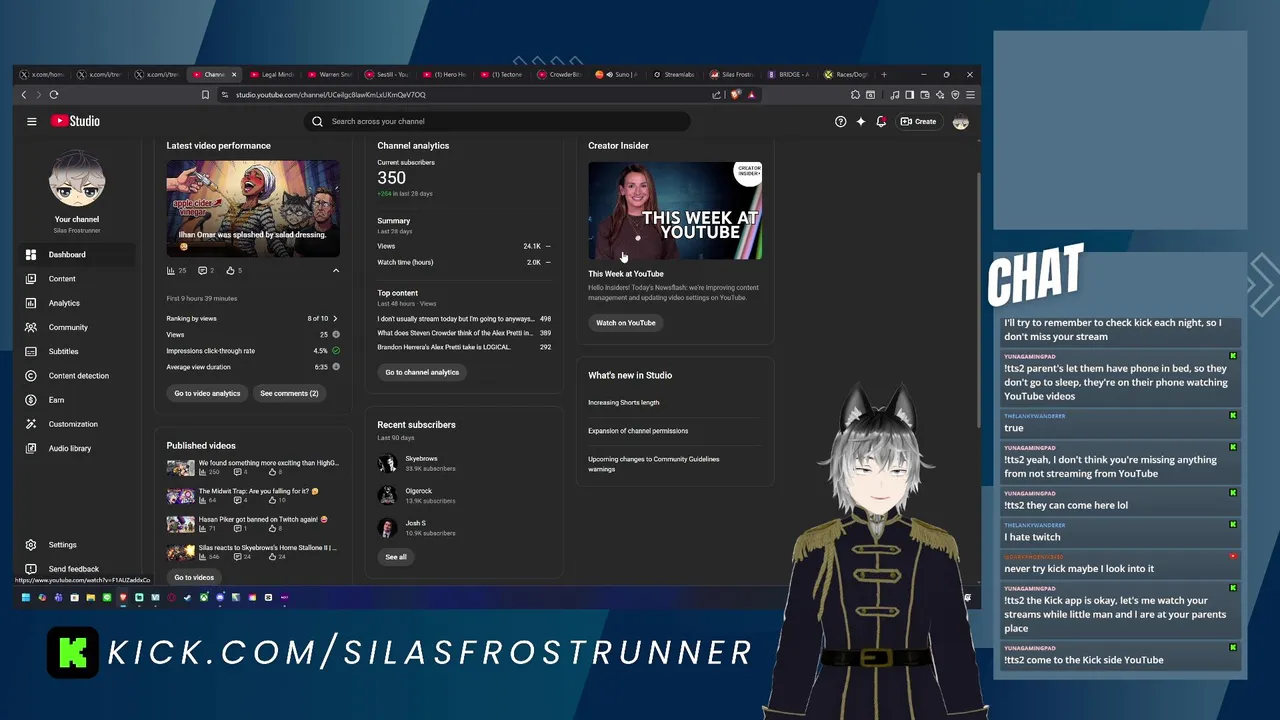This screenshot has width=1280, height=720.
Task: Click the bookmark icon beside address bar
Action: (x=205, y=95)
